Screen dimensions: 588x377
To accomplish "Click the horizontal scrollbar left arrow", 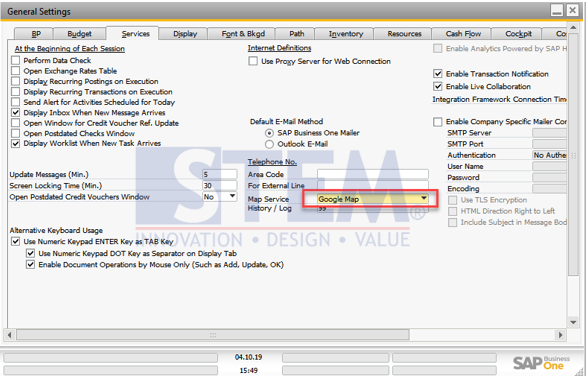I will pyautogui.click(x=10, y=335).
